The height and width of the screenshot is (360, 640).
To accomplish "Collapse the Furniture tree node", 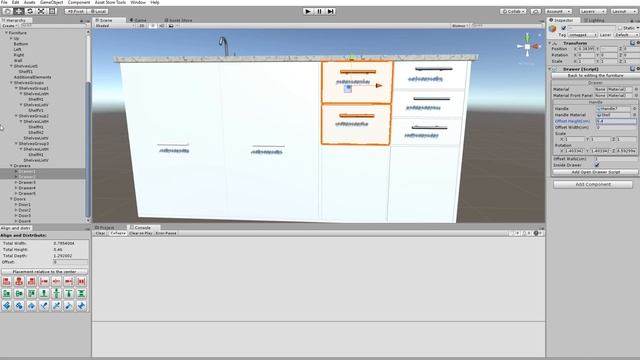I will 7,33.
